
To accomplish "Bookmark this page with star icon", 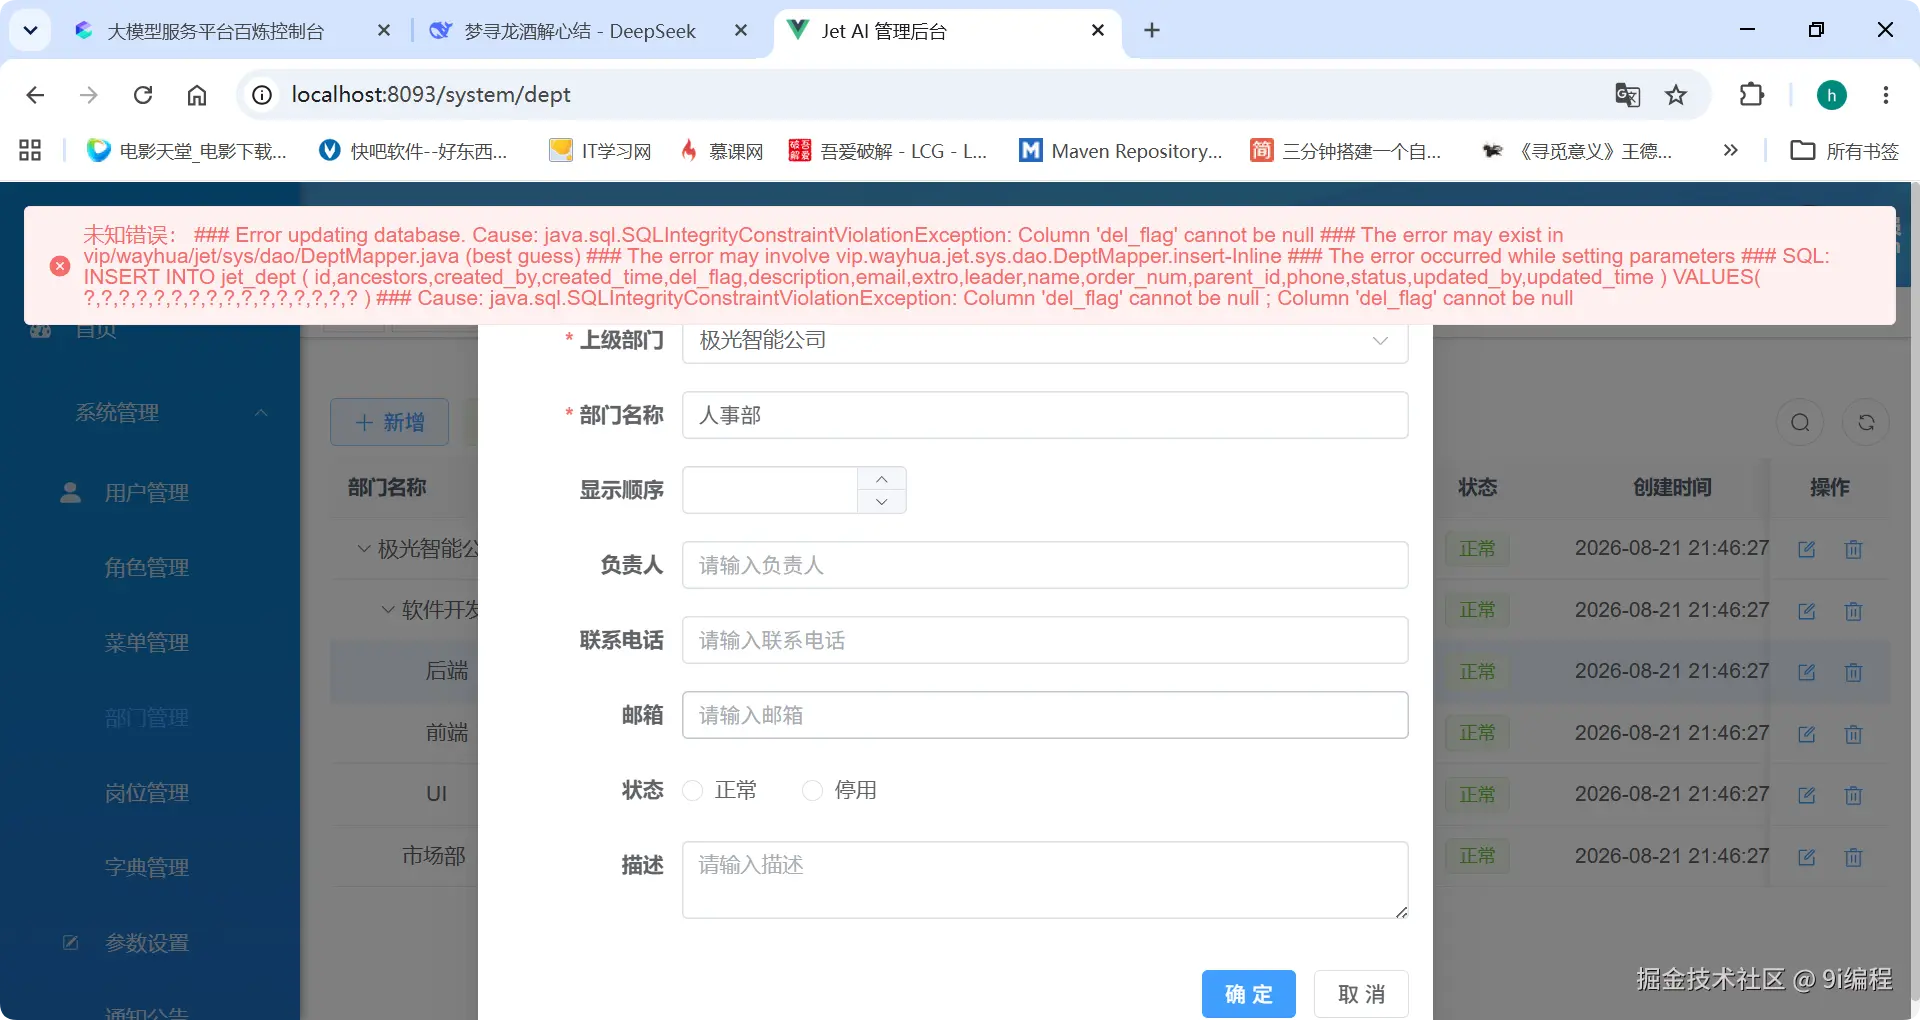I will [1676, 95].
